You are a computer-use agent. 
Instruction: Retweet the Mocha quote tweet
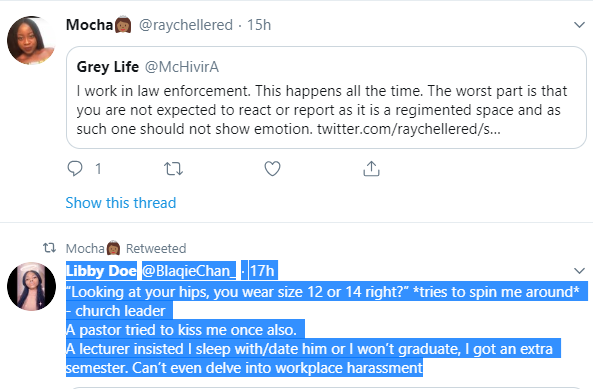[173, 169]
